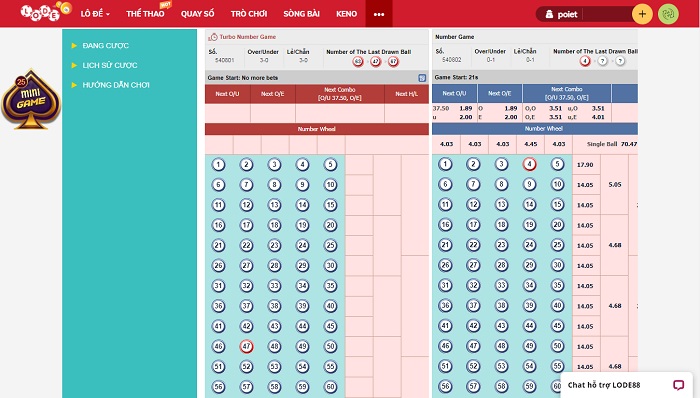Open HƯỚNG DẪN CHƠI guide link
Viewport: 700px width, 398px height.
pos(116,85)
